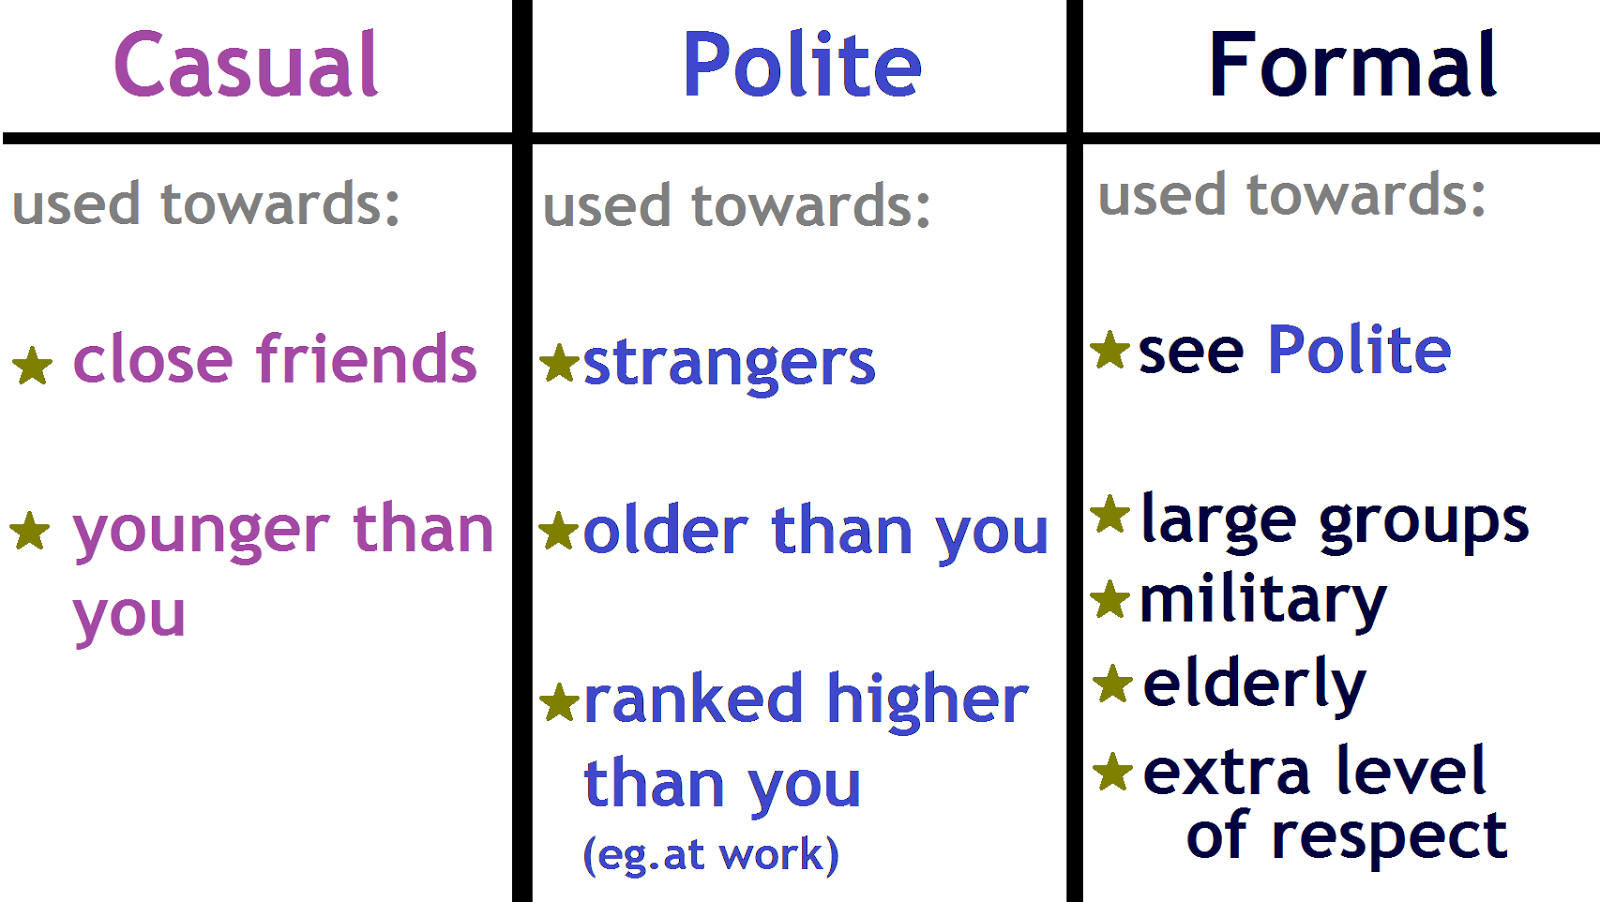Click the star before 'extra level'
The width and height of the screenshot is (1600, 902).
click(1112, 772)
